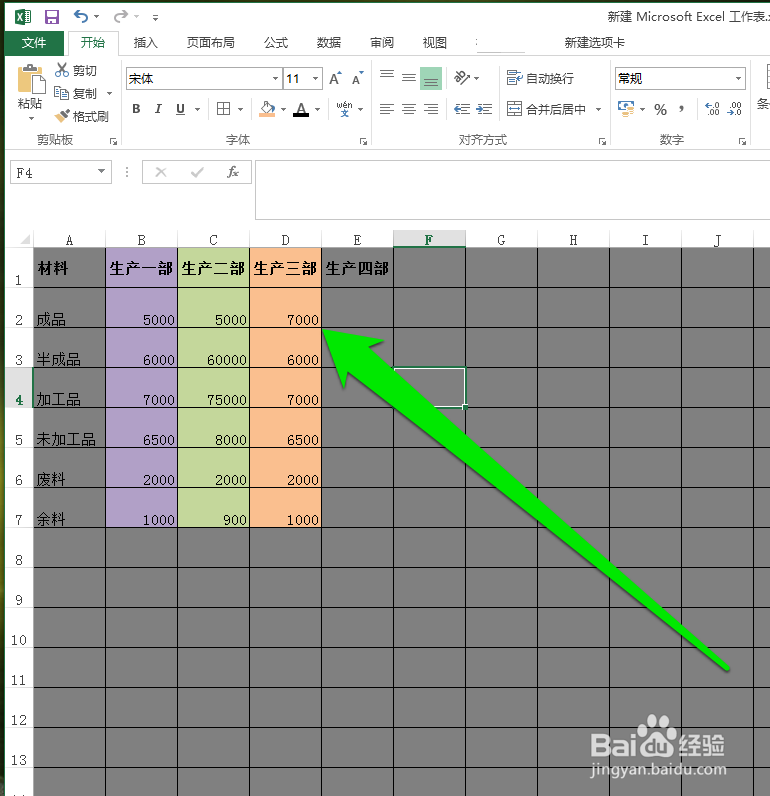This screenshot has width=770, height=796.
Task: Click the Format Painter (格式刷) icon
Action: 62,116
